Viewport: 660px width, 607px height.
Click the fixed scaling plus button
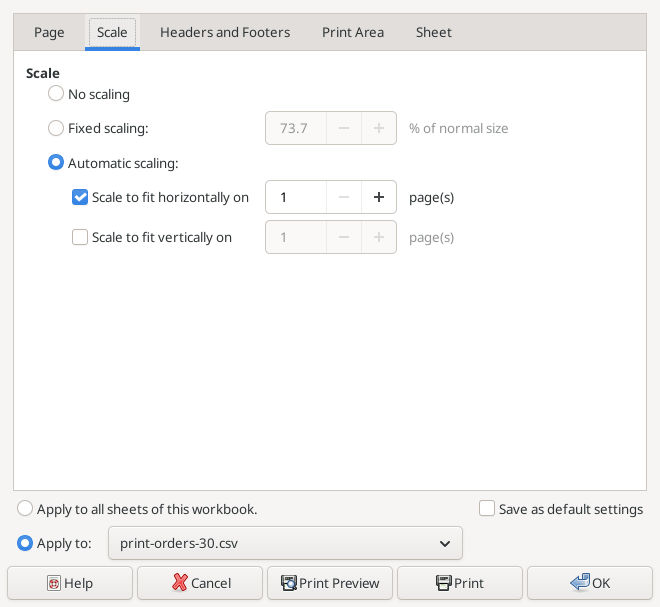pyautogui.click(x=379, y=128)
